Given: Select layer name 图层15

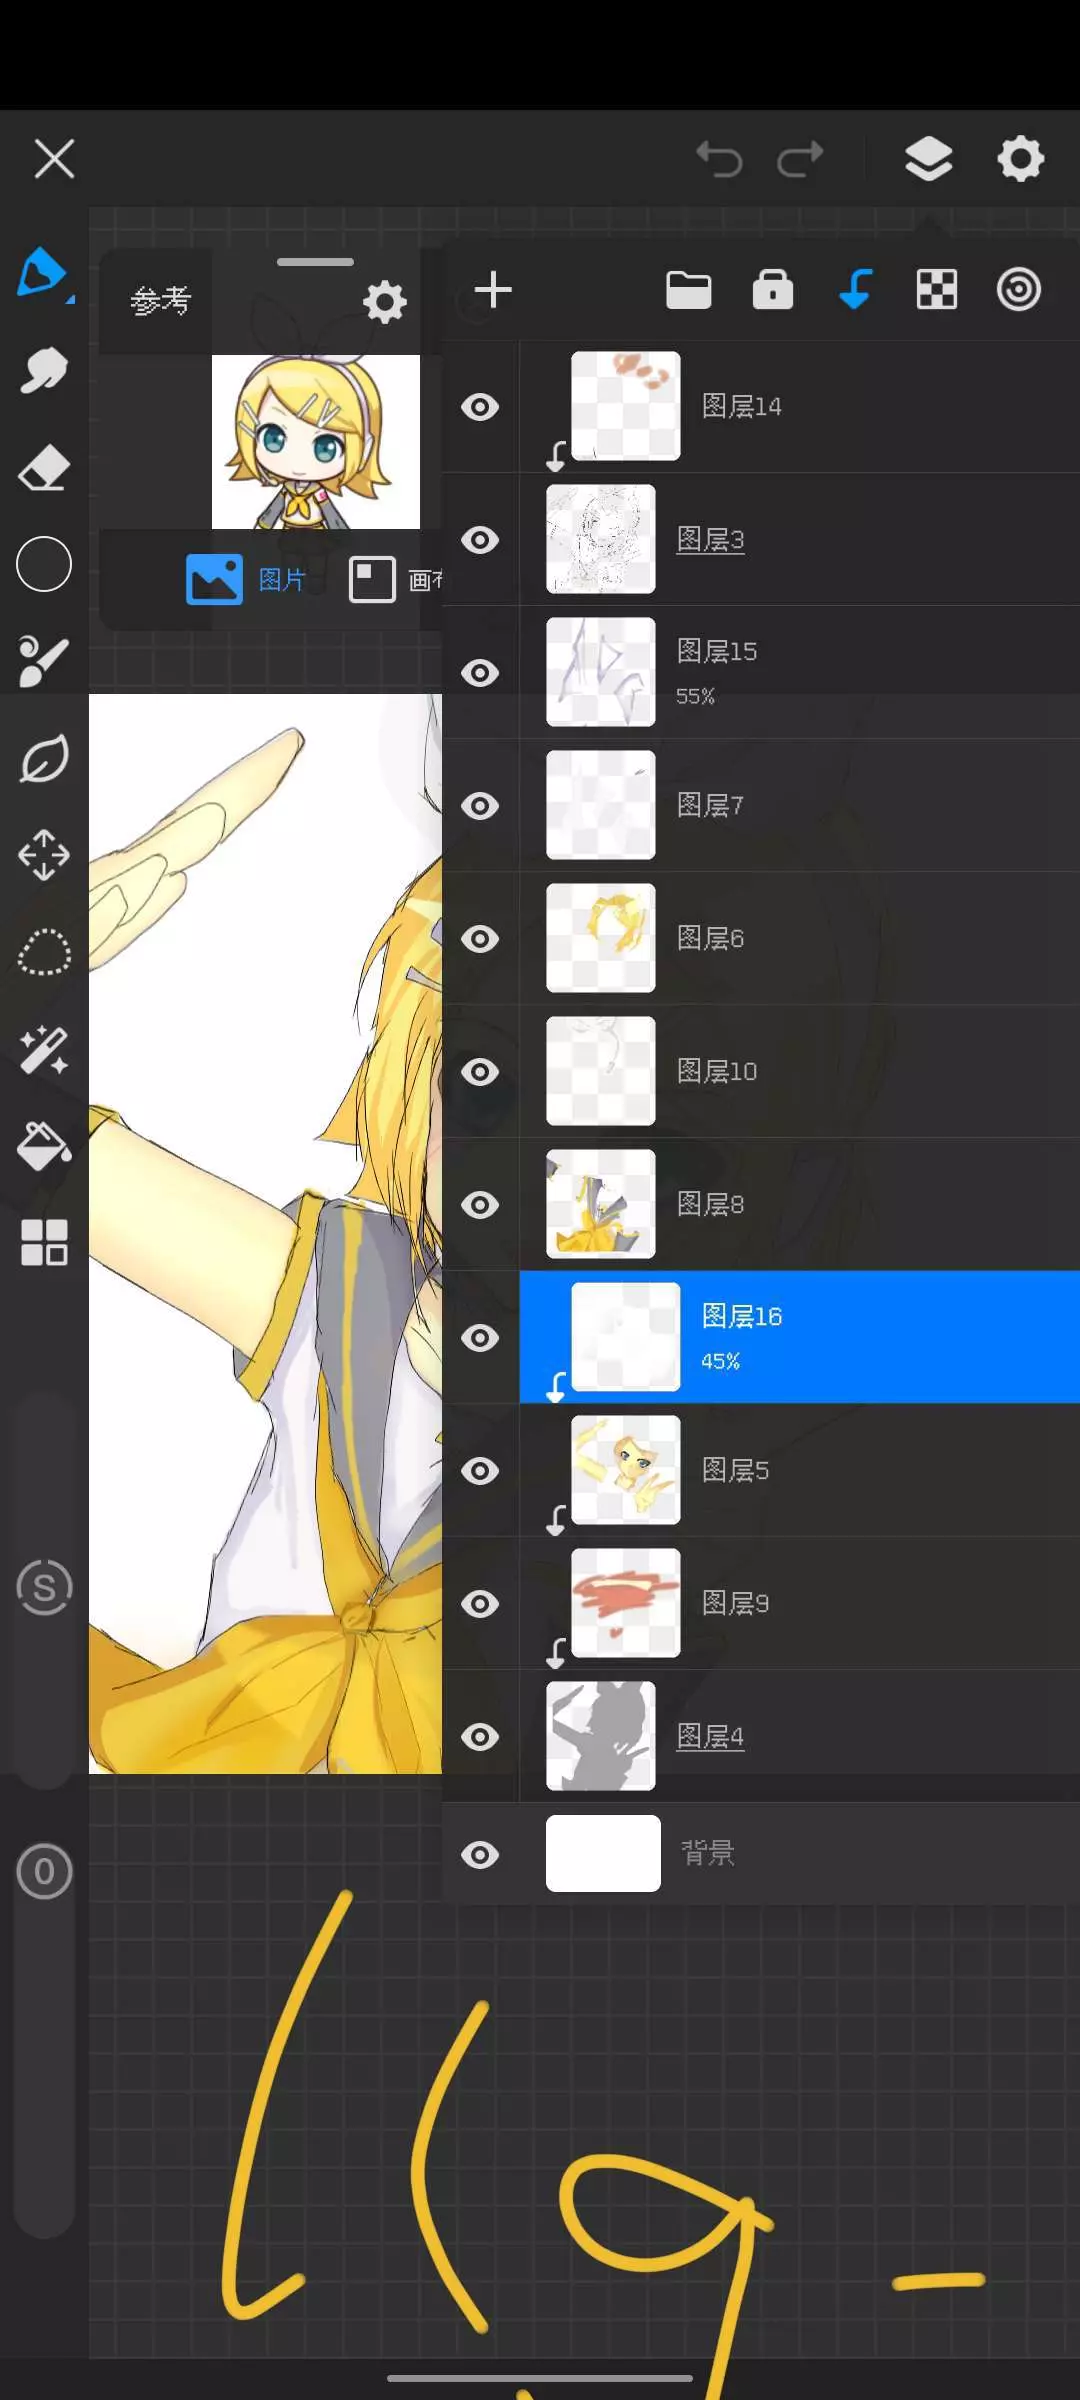Looking at the screenshot, I should [x=717, y=651].
